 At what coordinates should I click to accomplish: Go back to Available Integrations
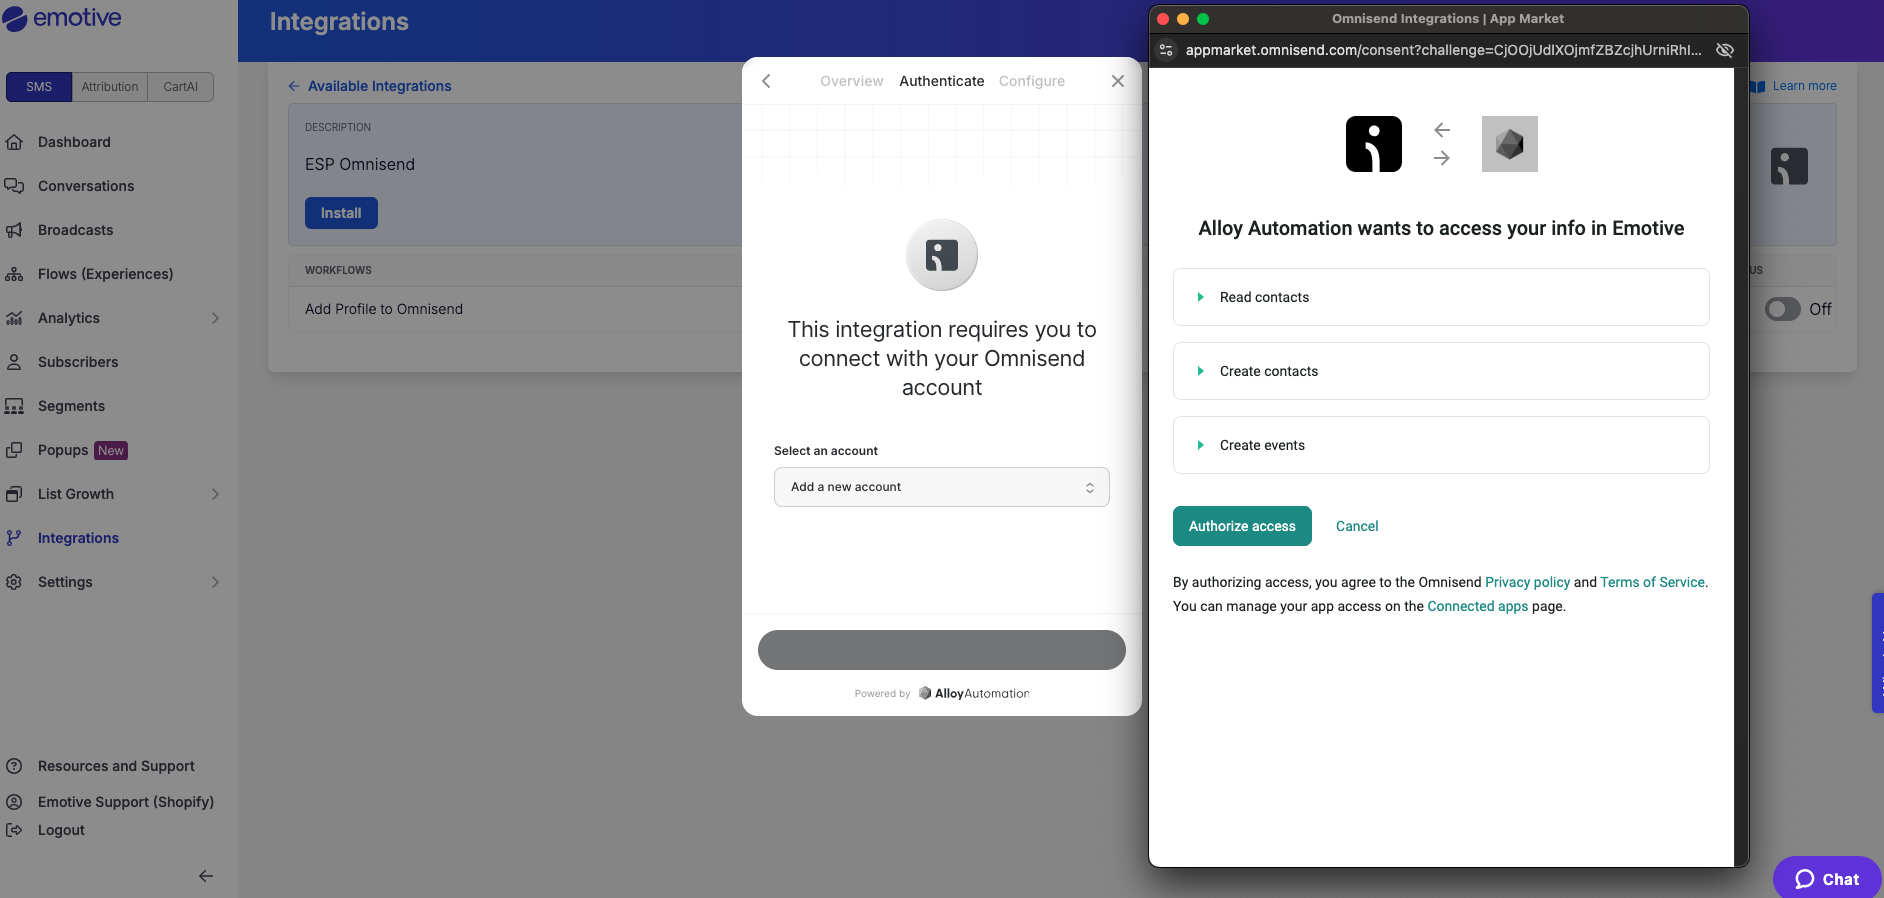coord(370,86)
